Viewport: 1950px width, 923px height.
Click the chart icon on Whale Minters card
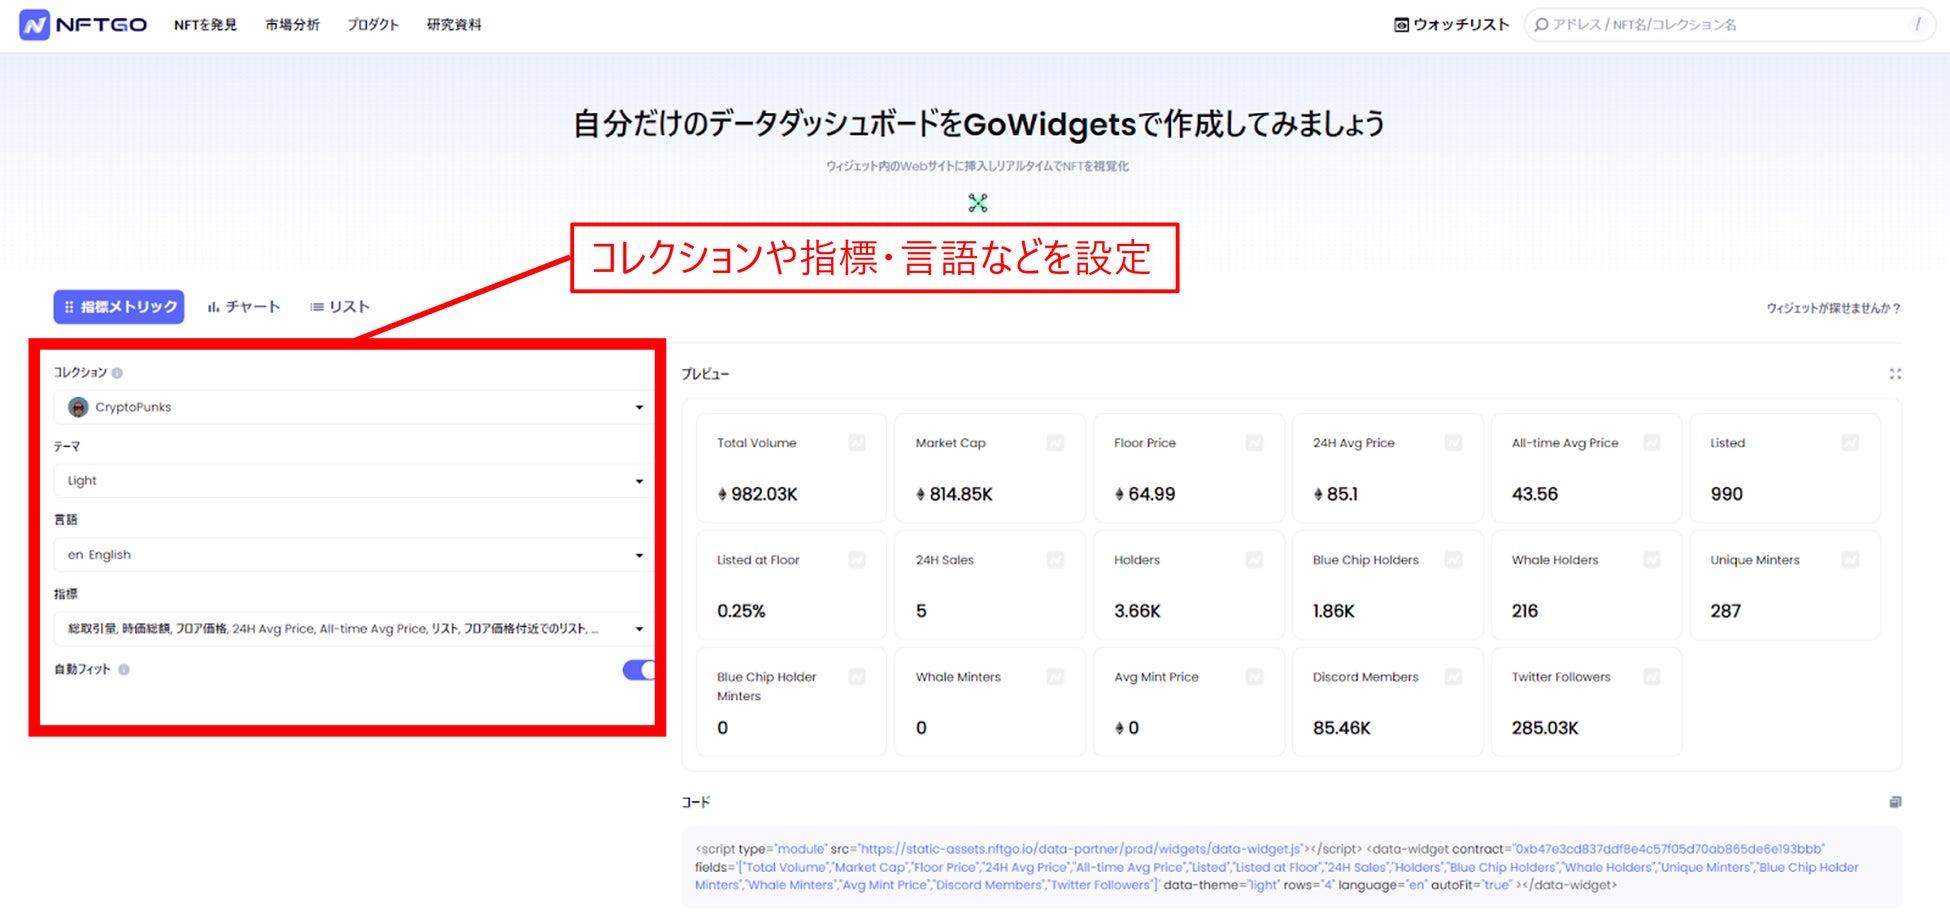[x=1055, y=677]
